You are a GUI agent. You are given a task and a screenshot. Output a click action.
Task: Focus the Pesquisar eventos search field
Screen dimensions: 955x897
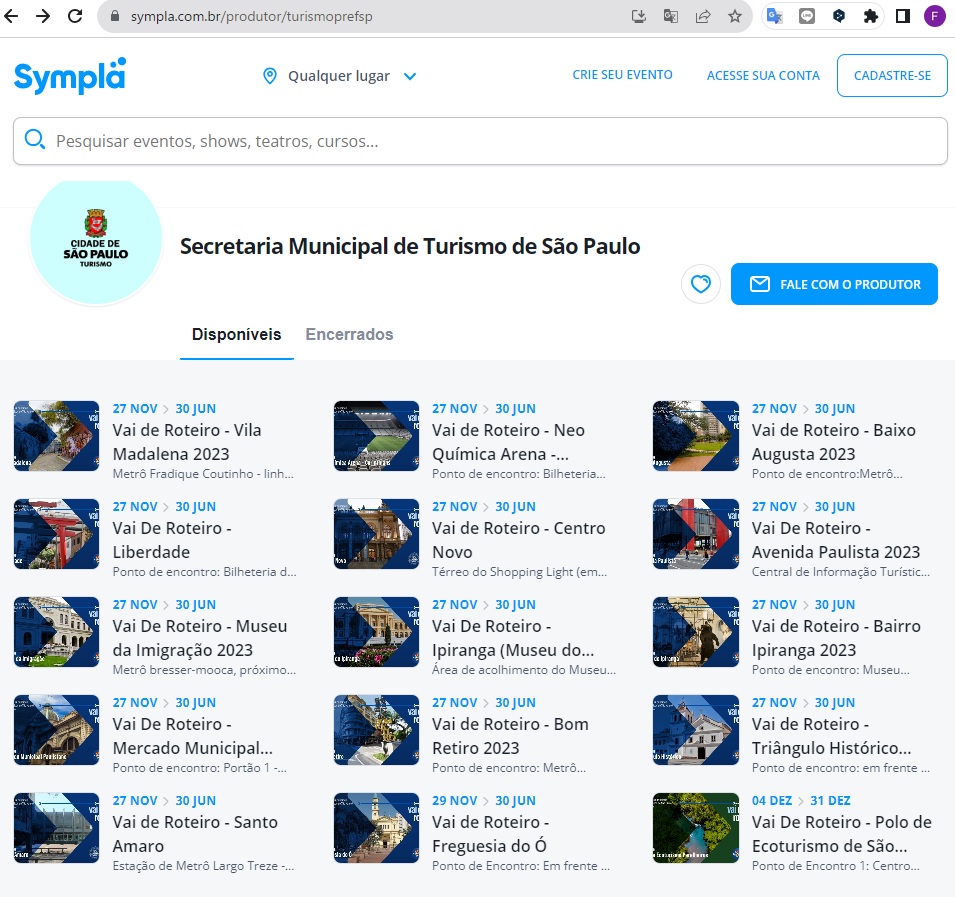(481, 141)
